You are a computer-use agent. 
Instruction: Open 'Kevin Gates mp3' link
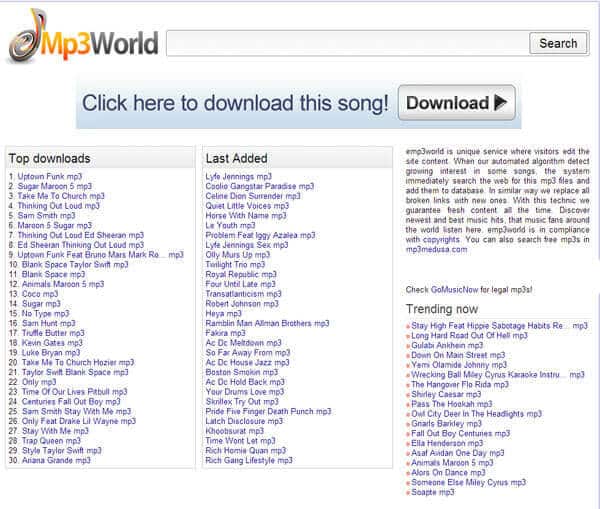click(x=52, y=343)
